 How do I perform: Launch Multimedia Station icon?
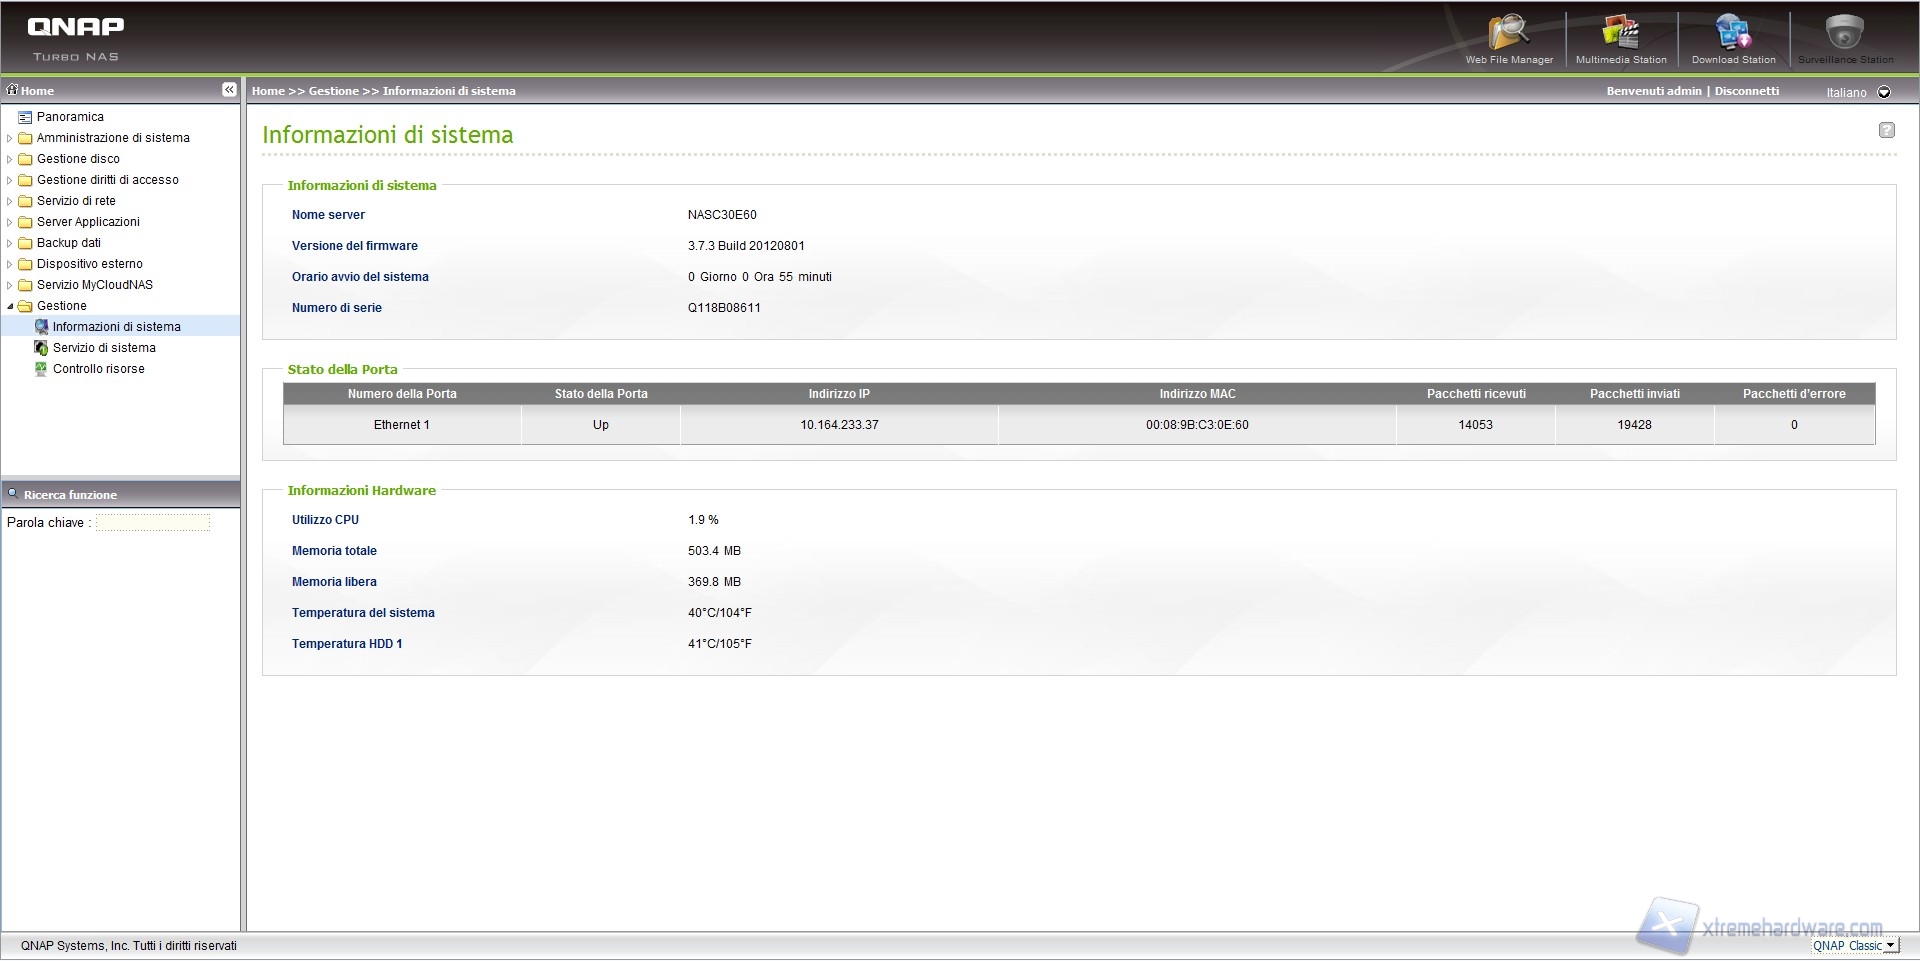point(1621,34)
